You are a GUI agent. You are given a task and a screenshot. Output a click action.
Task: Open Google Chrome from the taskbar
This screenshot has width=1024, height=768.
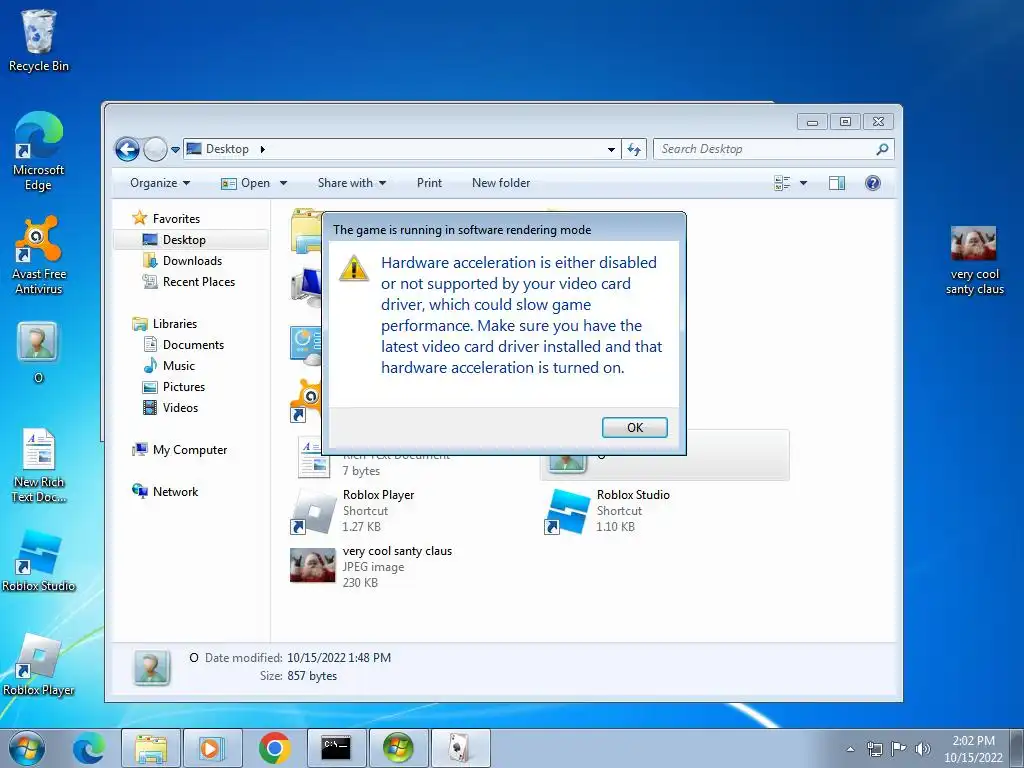[274, 748]
